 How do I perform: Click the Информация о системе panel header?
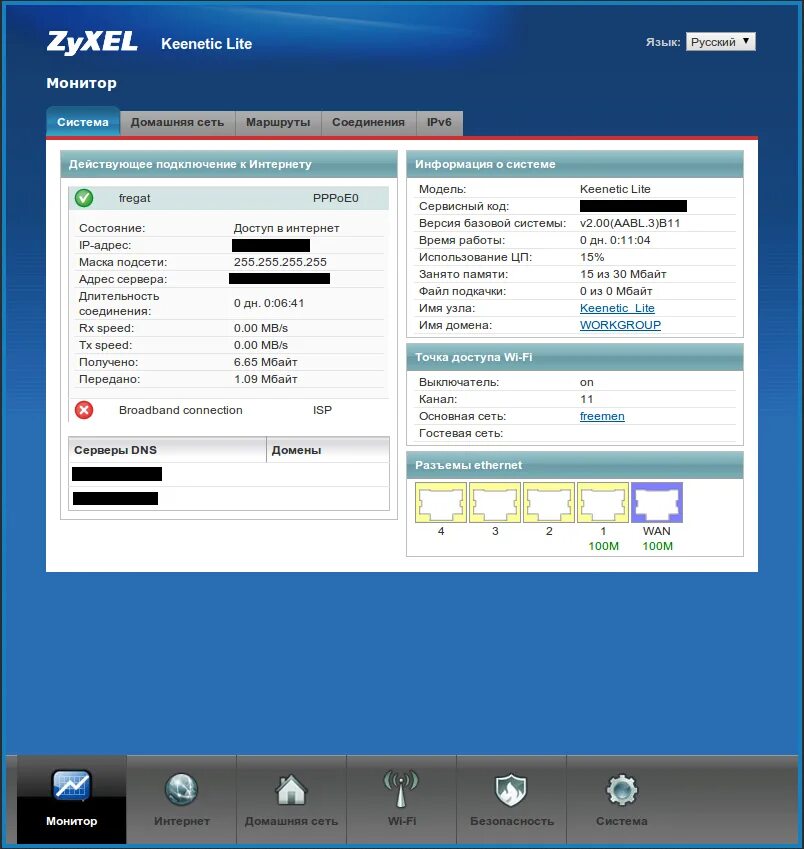click(575, 164)
